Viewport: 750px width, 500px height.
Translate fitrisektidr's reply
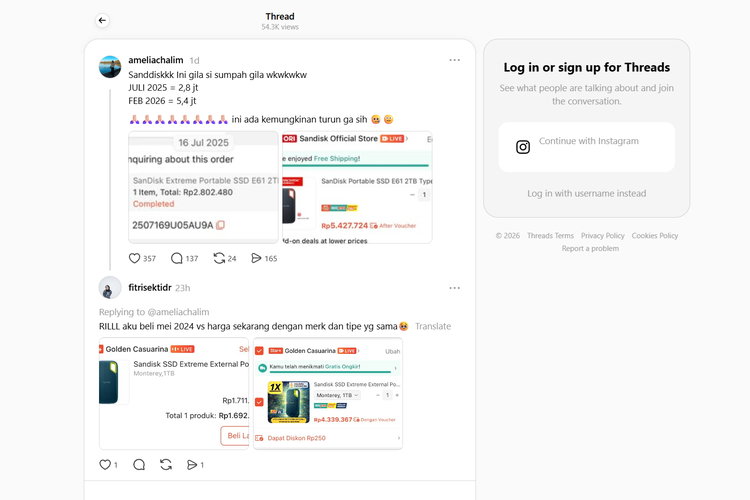point(433,326)
